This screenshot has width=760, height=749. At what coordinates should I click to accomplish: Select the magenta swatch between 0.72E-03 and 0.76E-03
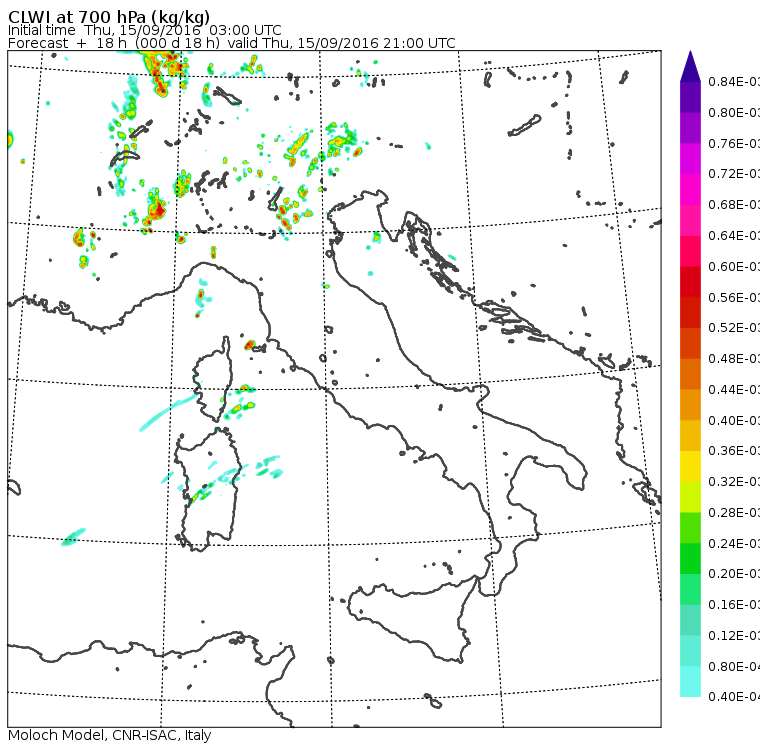[690, 159]
